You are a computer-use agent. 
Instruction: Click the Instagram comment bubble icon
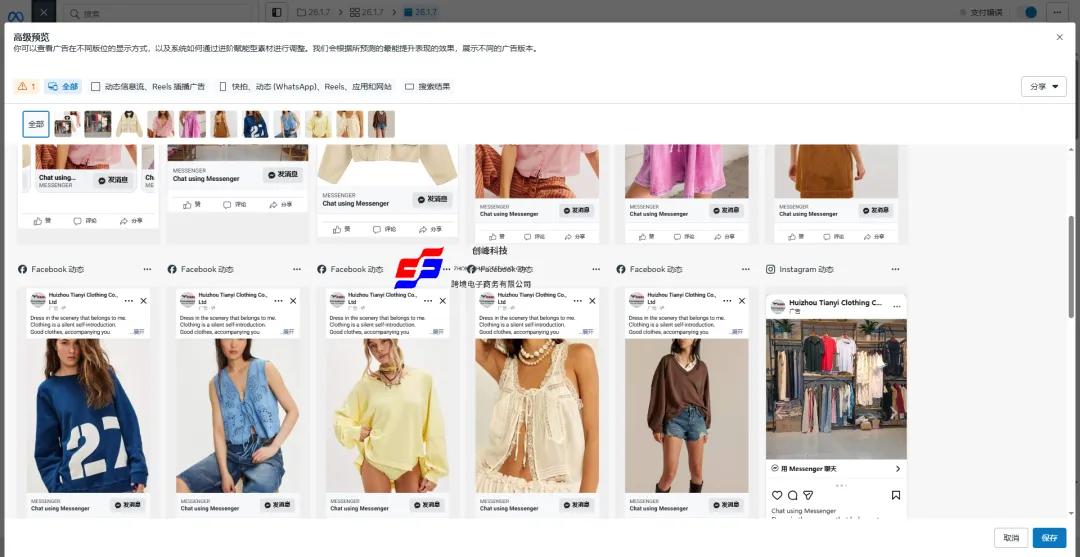793,495
